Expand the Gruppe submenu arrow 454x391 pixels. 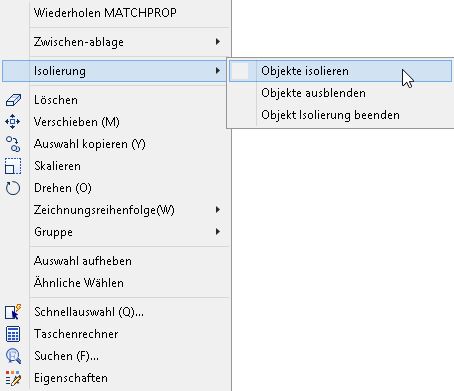(x=218, y=232)
